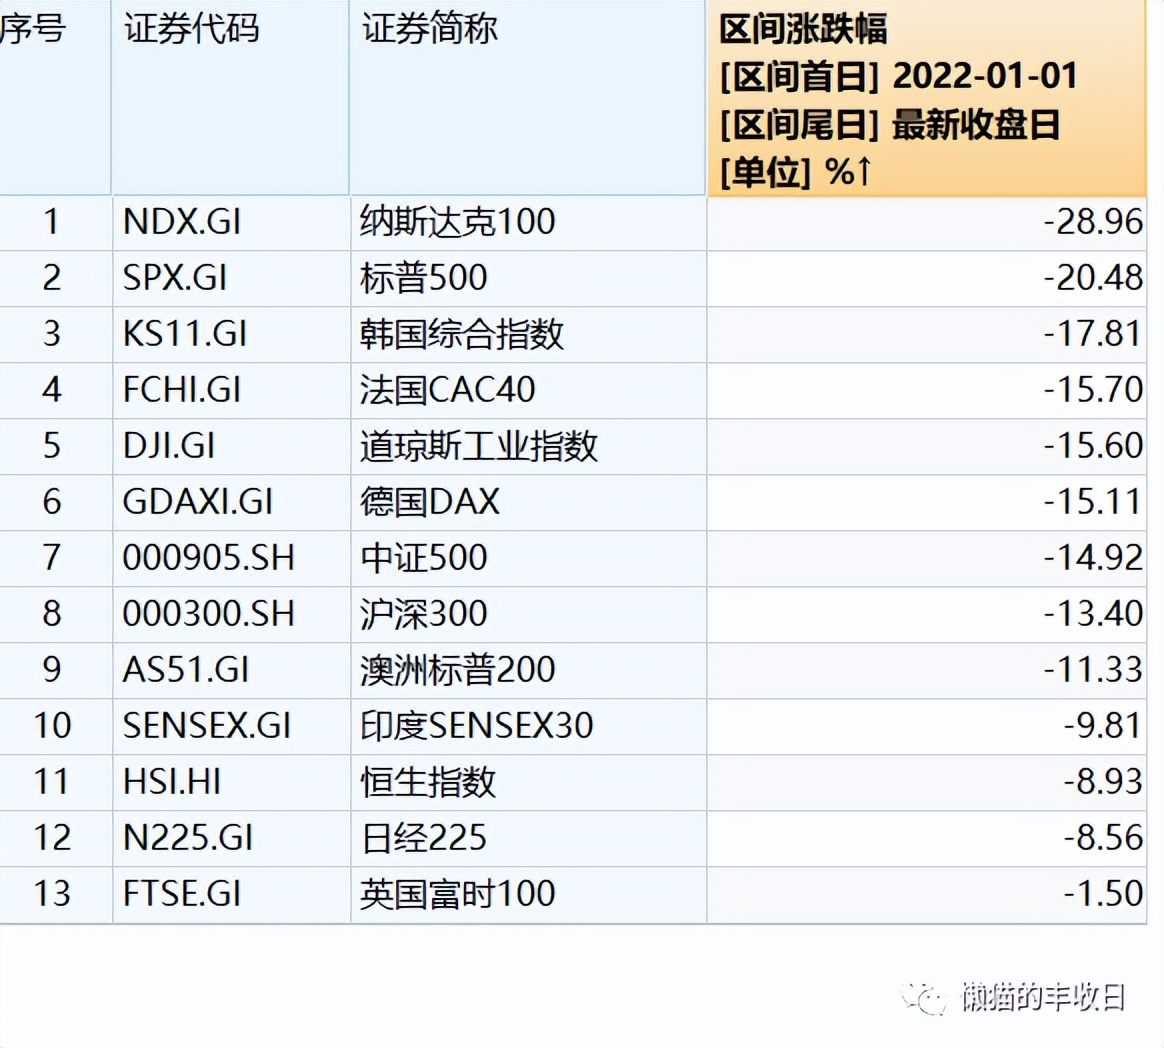Image resolution: width=1164 pixels, height=1048 pixels.
Task: Select code SPX.GI
Action: 175,278
